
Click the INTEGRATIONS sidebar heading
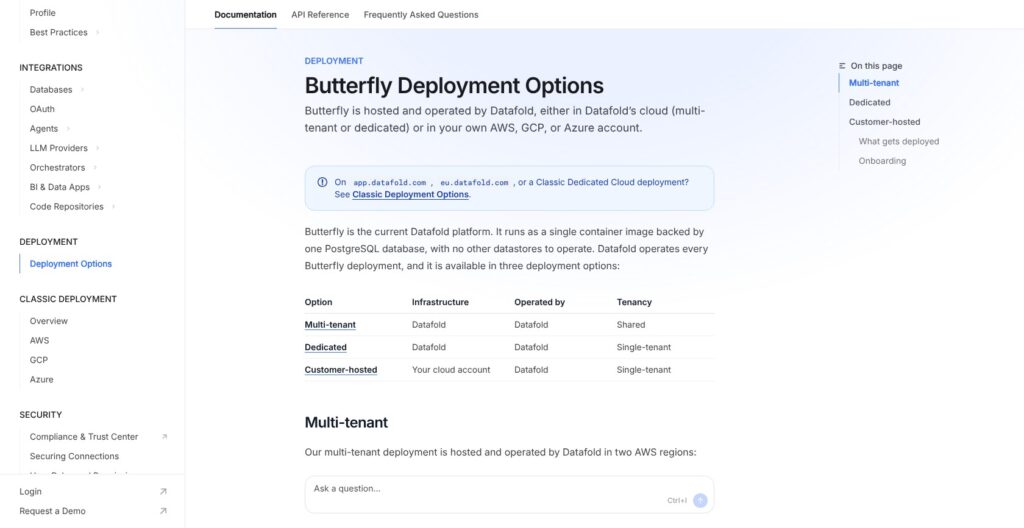[51, 67]
